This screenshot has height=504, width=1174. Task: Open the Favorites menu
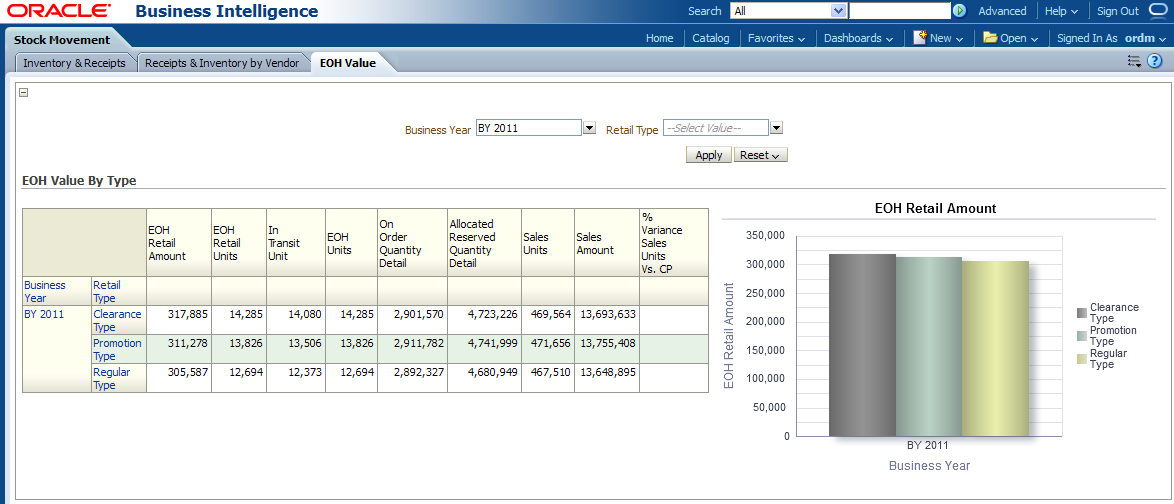(x=777, y=38)
